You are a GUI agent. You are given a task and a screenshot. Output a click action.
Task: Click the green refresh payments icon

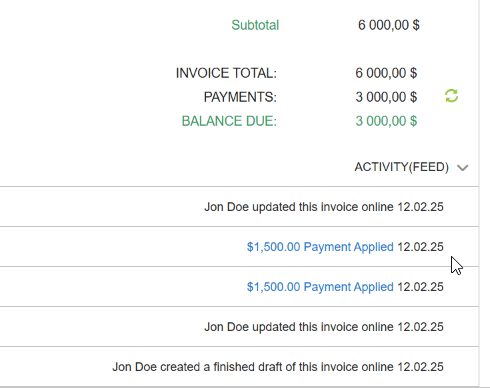tap(451, 96)
